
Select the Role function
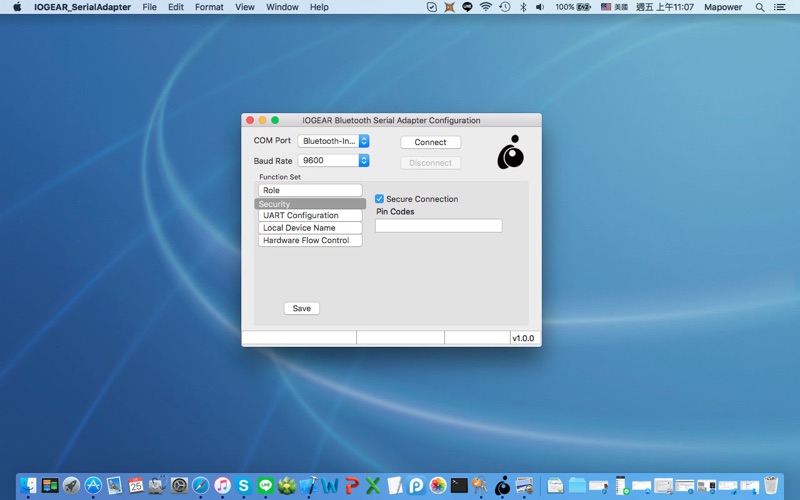(x=310, y=190)
